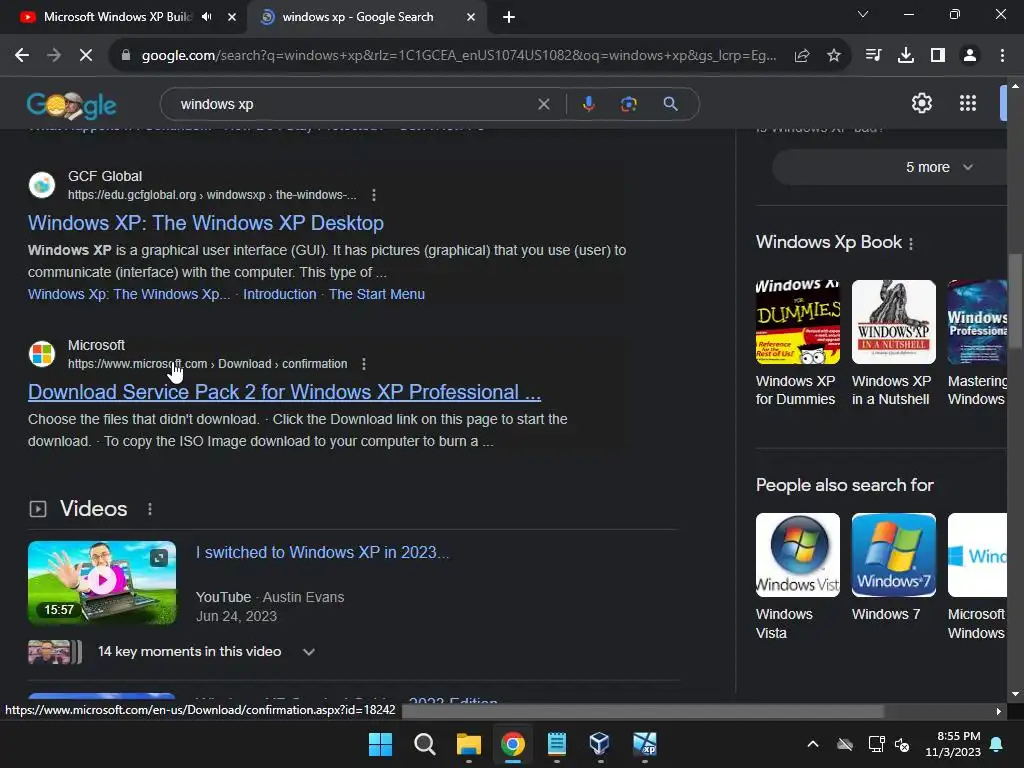Click the Chrome taskbar icon
The height and width of the screenshot is (768, 1024).
click(x=513, y=744)
